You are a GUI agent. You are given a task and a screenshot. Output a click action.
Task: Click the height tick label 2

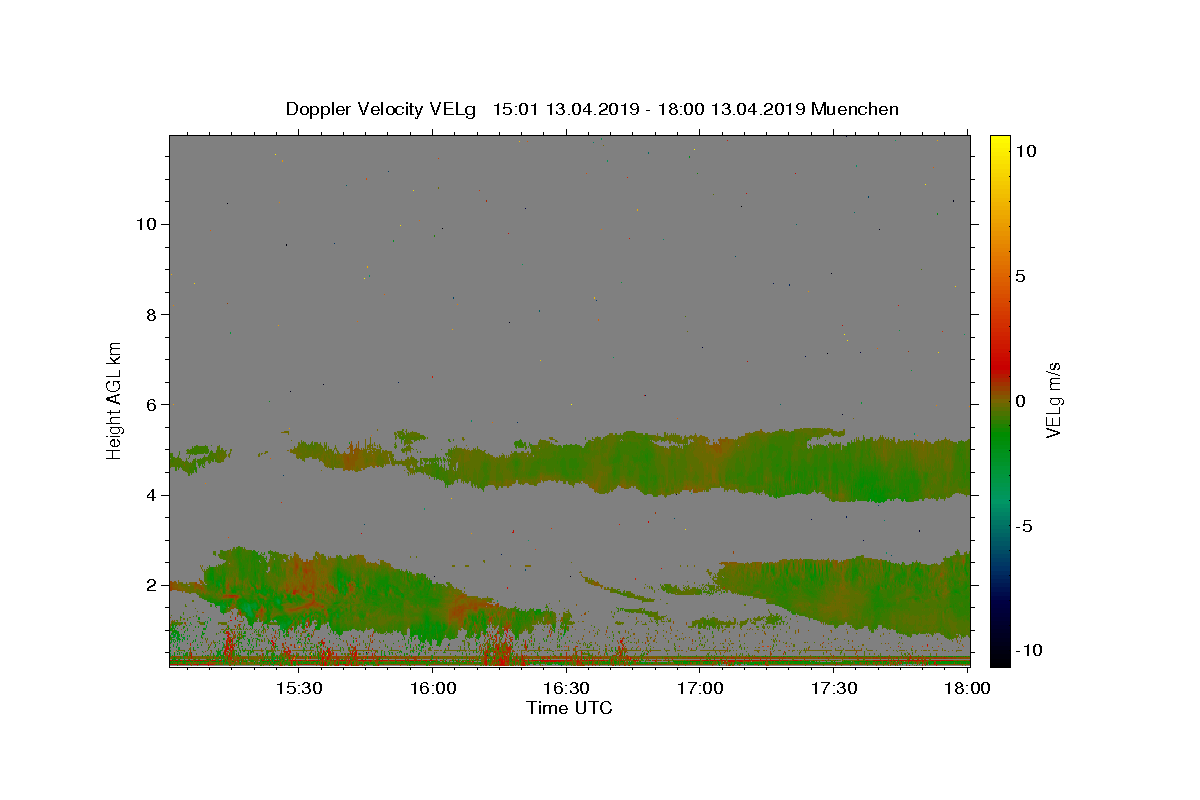click(x=149, y=585)
